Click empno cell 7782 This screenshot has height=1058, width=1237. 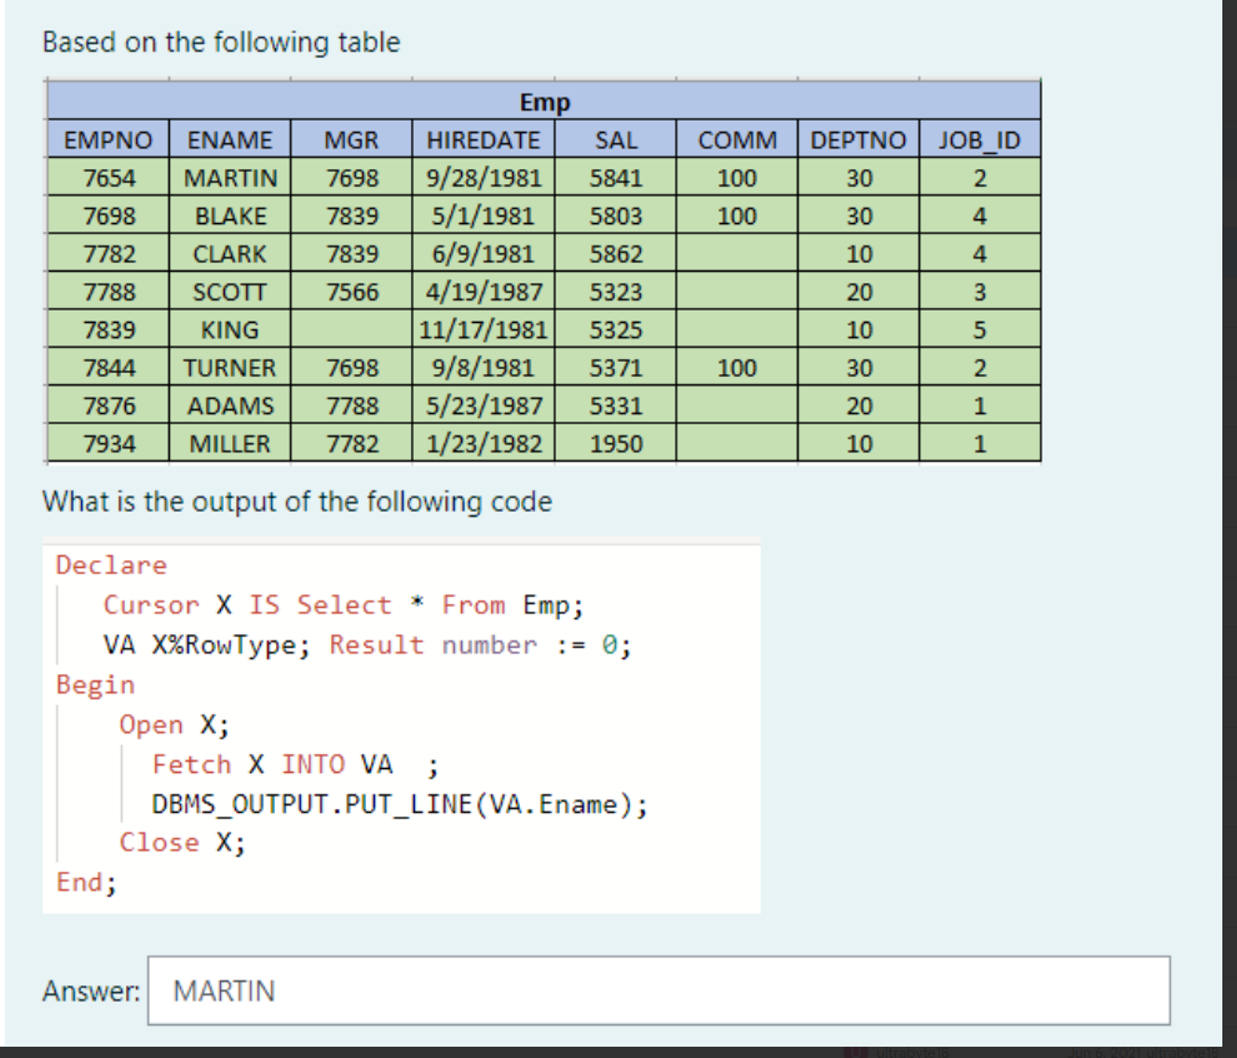tap(108, 254)
